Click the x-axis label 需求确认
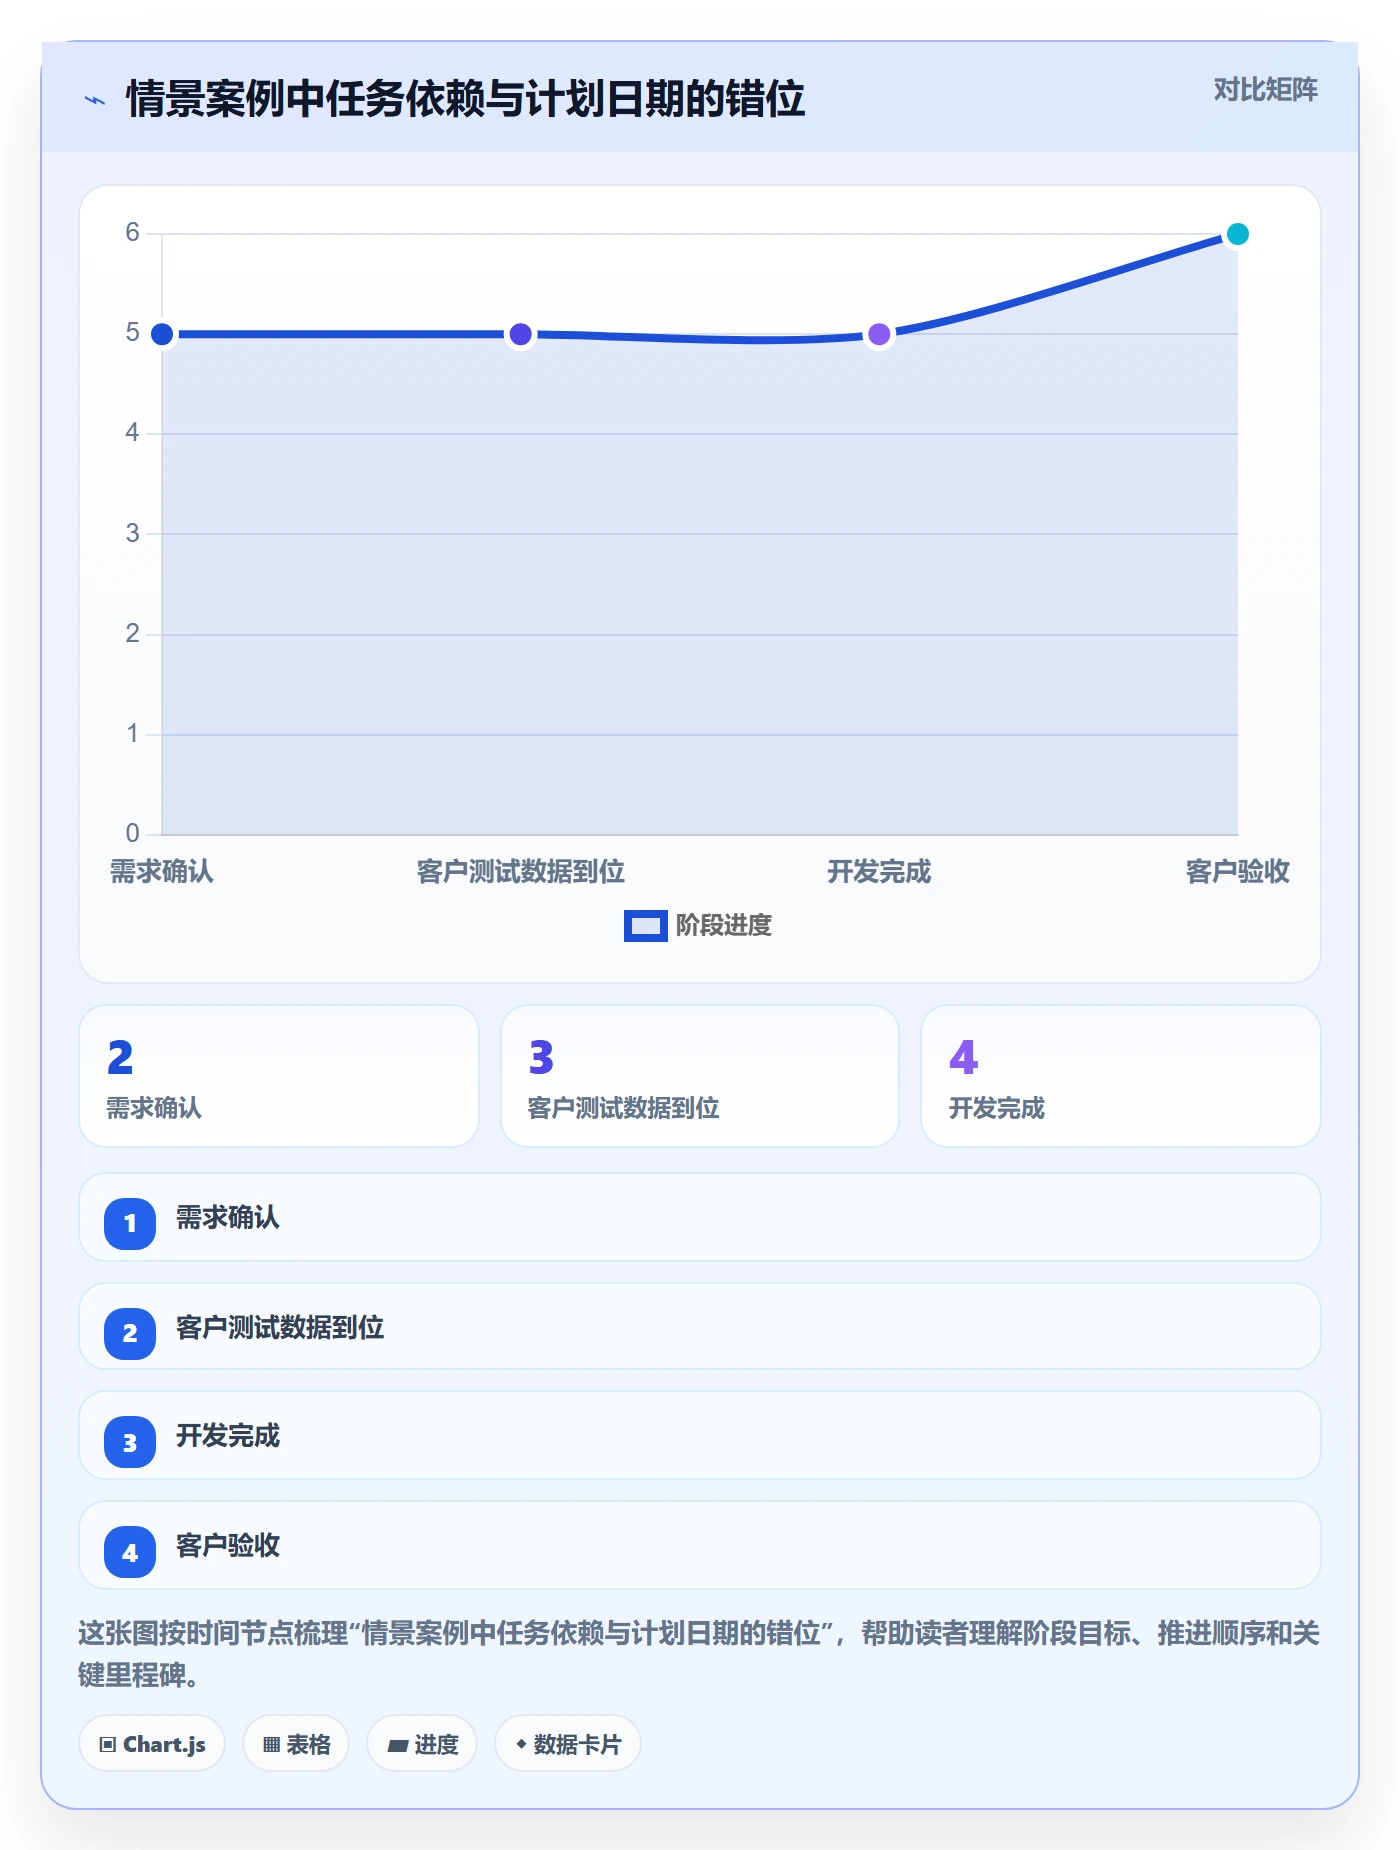This screenshot has height=1850, width=1400. coord(162,872)
